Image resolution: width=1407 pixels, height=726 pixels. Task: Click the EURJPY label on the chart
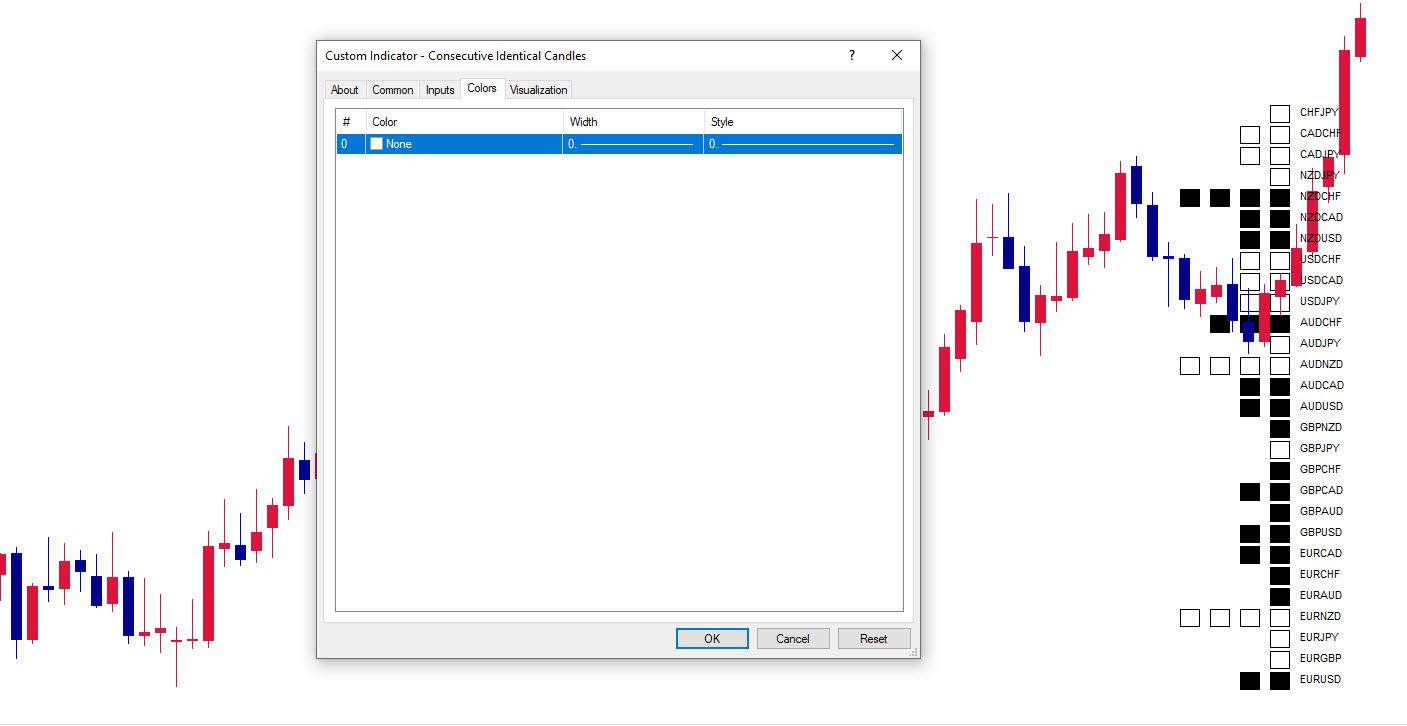point(1319,637)
